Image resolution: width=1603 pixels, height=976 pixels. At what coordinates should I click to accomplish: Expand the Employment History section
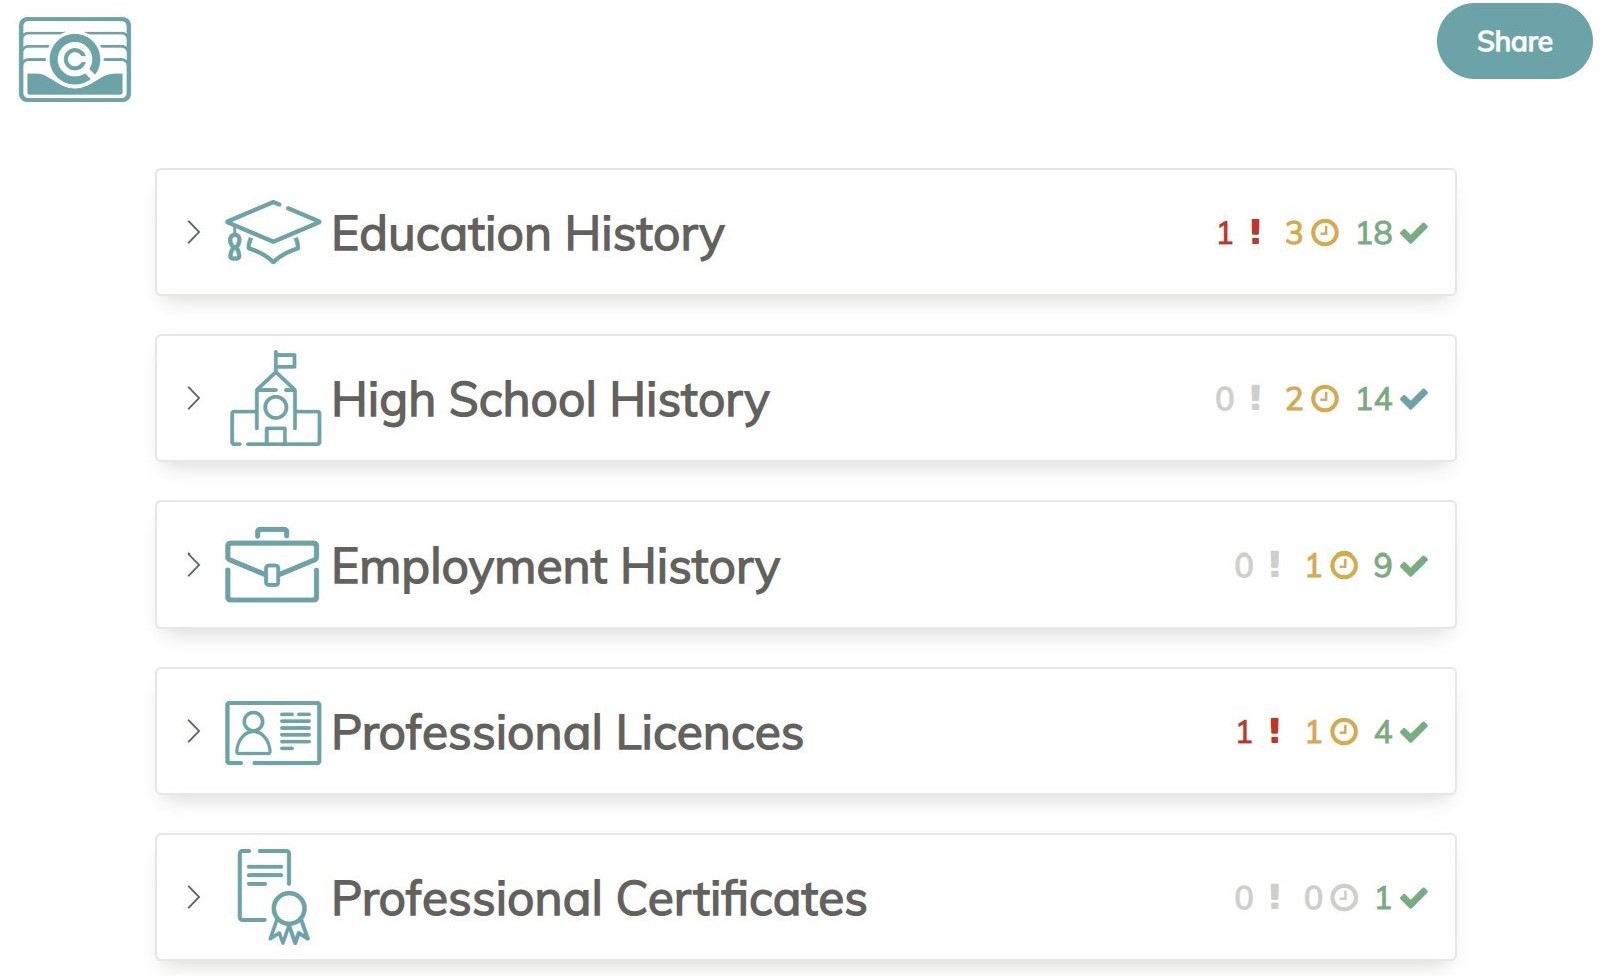click(x=193, y=565)
